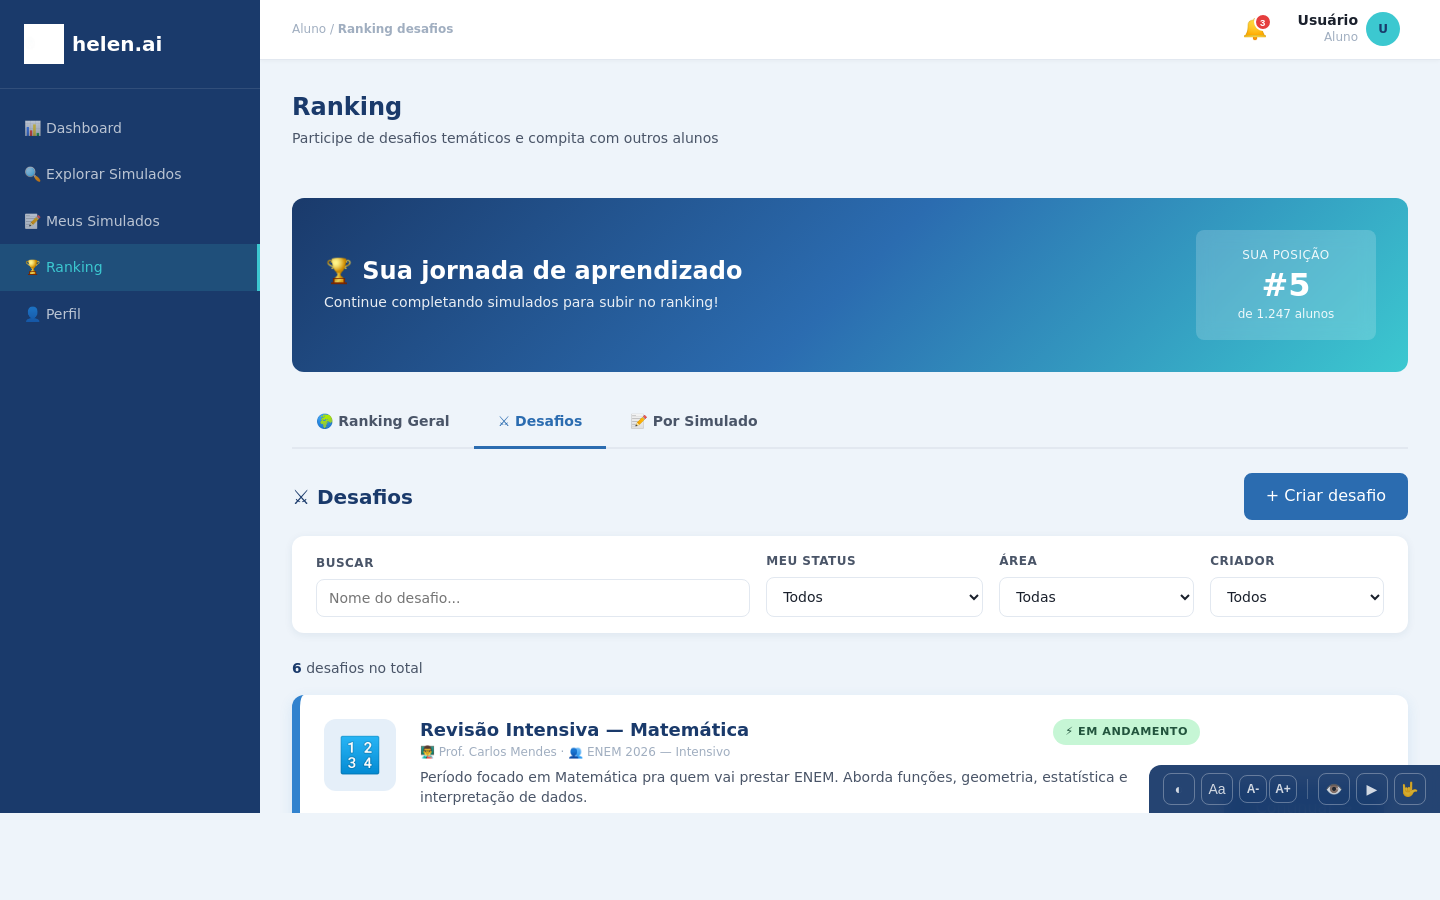1440x900 pixels.
Task: Open the Meu Status dropdown
Action: click(874, 597)
